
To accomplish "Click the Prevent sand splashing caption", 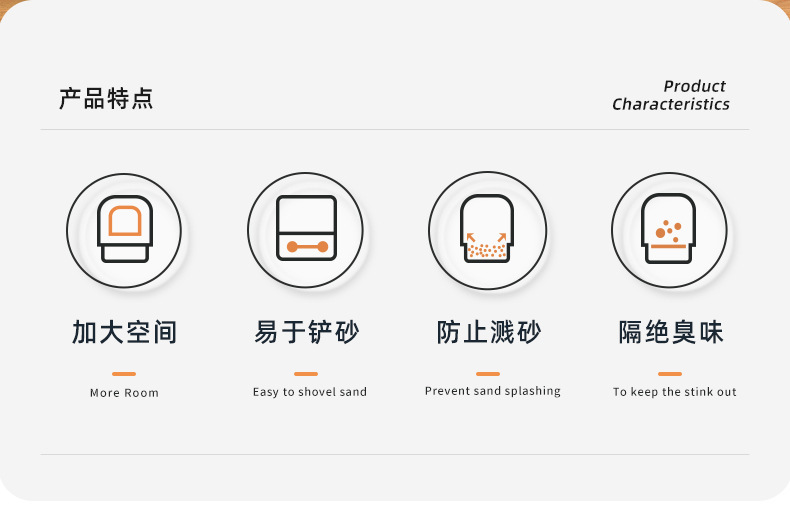I will coord(493,391).
